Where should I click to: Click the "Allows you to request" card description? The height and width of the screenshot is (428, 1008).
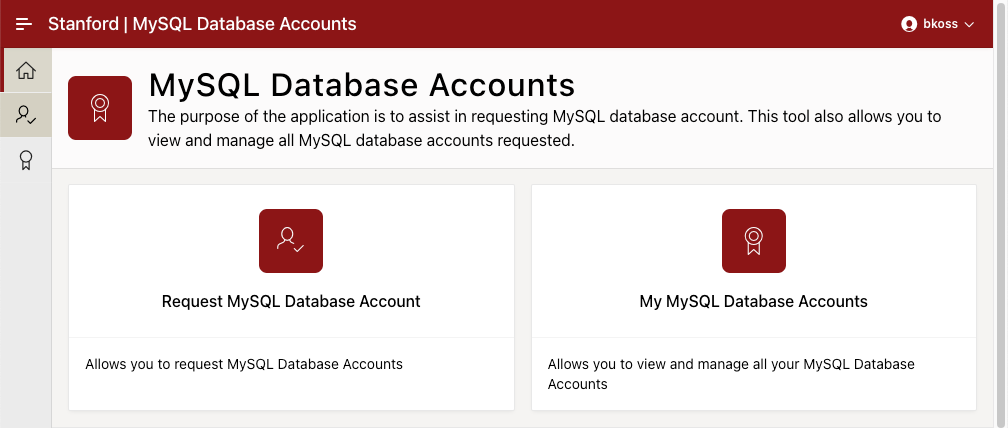[244, 364]
